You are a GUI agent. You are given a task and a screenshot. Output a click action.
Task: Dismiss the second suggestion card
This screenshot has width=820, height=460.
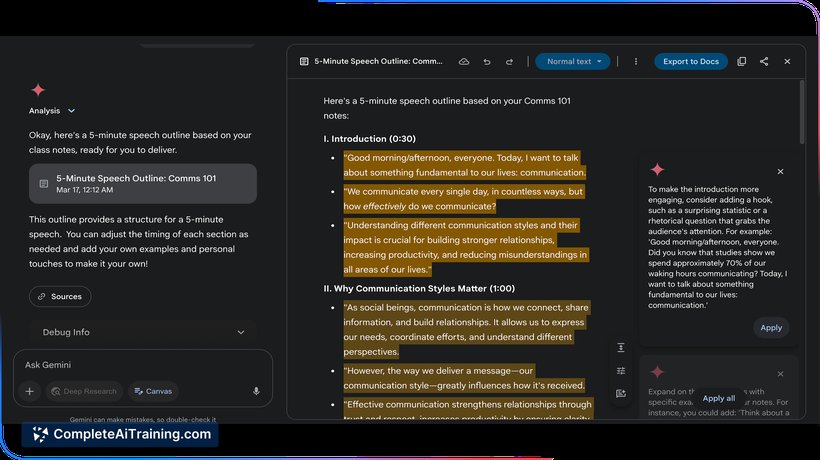pyautogui.click(x=780, y=374)
